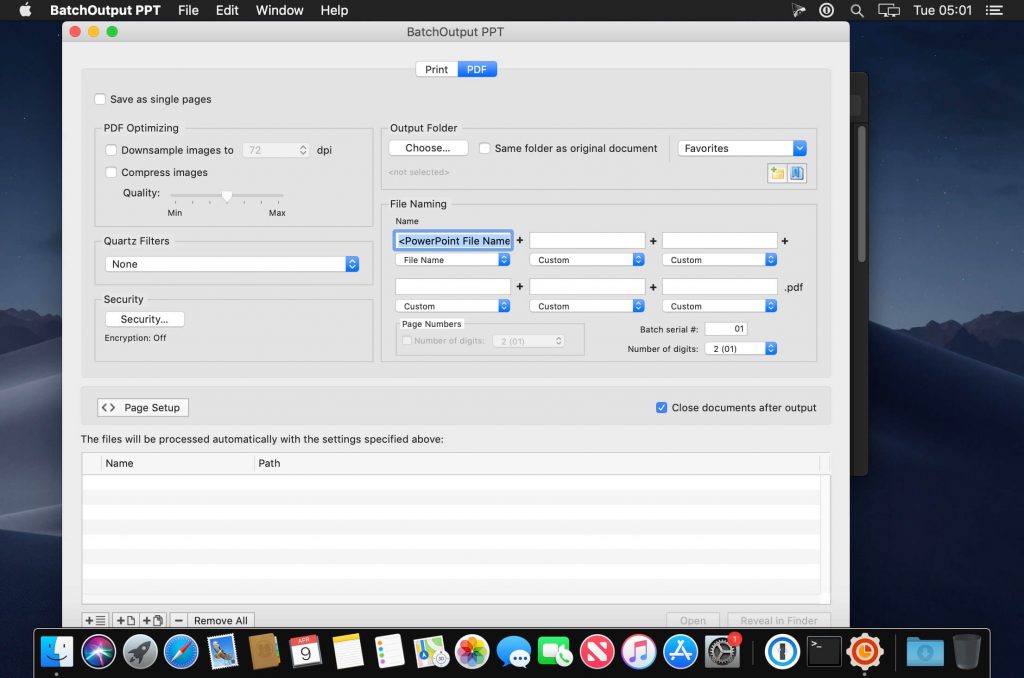Open Safari from the dock
Viewport: 1024px width, 678px height.
[181, 651]
